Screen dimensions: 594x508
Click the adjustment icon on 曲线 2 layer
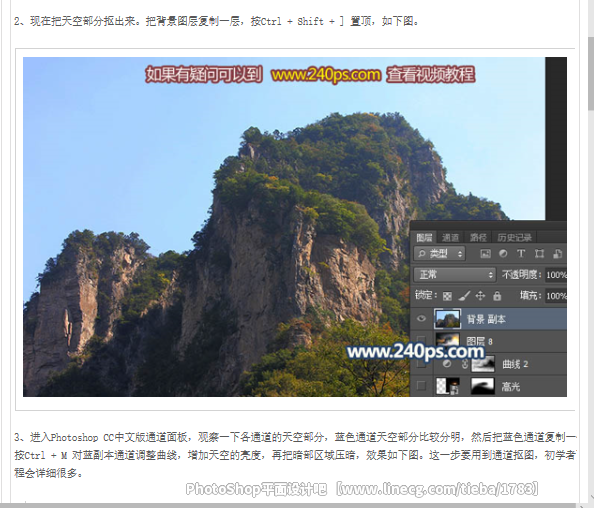[447, 364]
